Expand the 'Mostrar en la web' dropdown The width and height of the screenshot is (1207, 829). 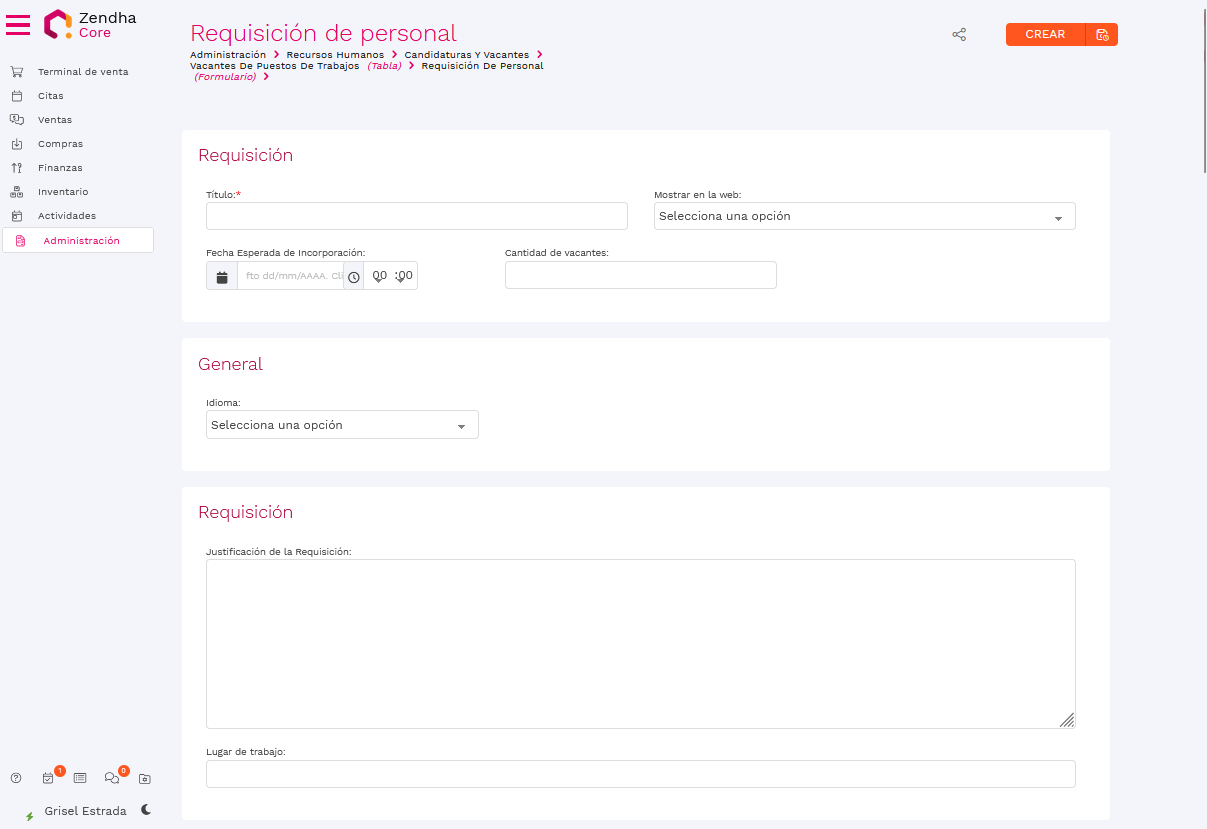tap(864, 216)
